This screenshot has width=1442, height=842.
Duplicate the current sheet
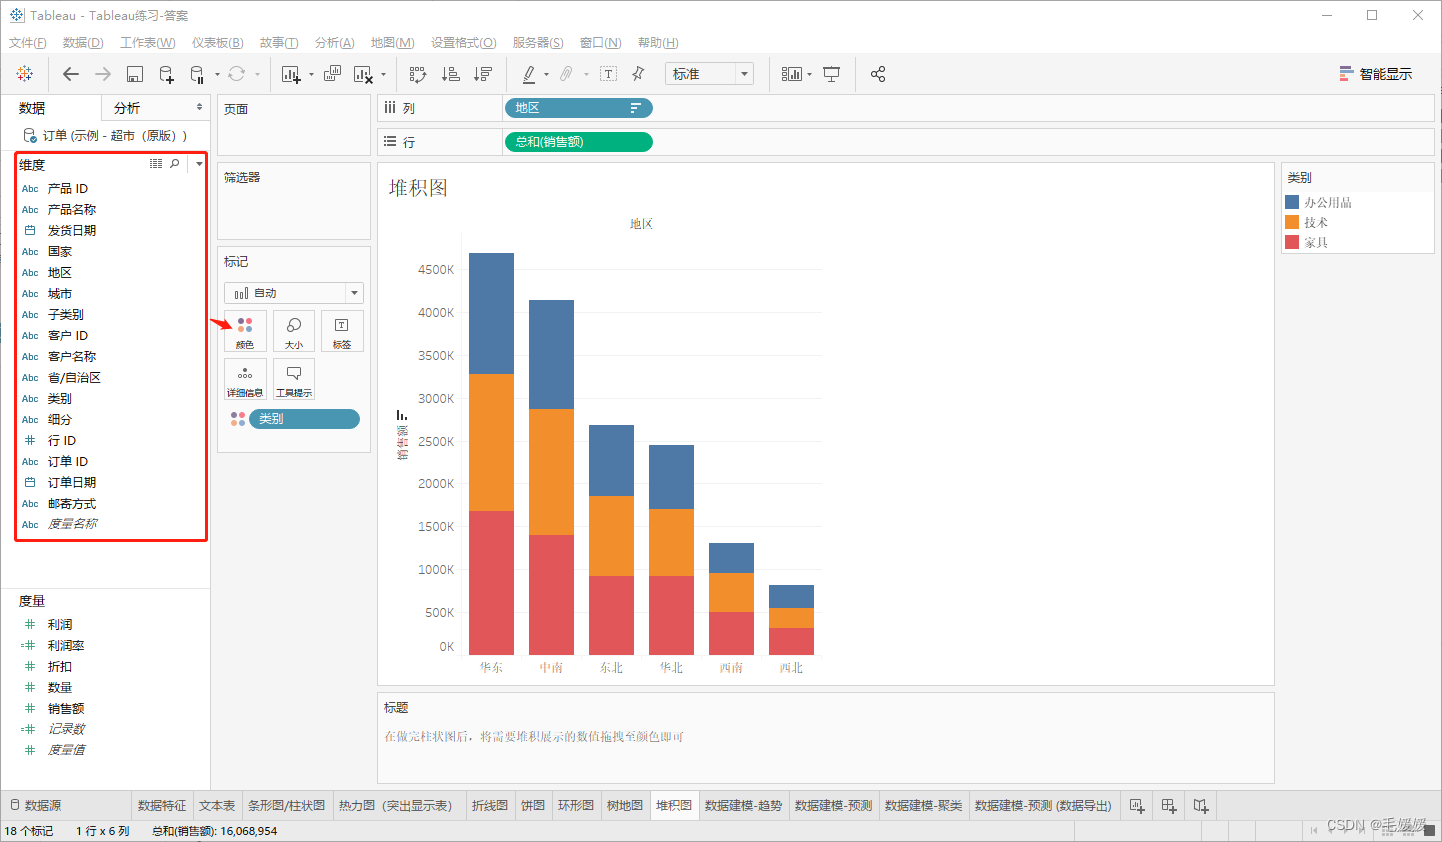pos(332,74)
